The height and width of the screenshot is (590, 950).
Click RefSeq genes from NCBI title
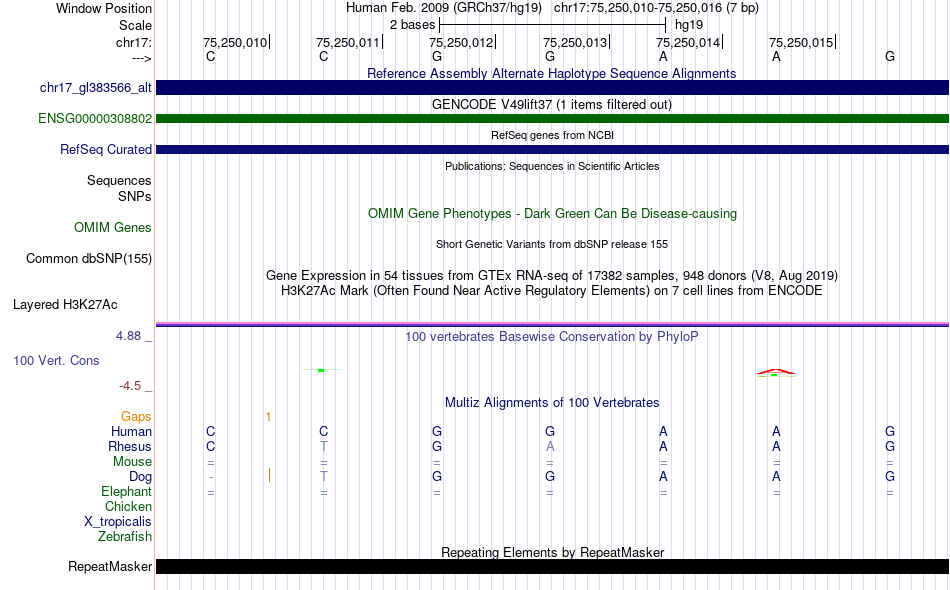click(x=552, y=135)
